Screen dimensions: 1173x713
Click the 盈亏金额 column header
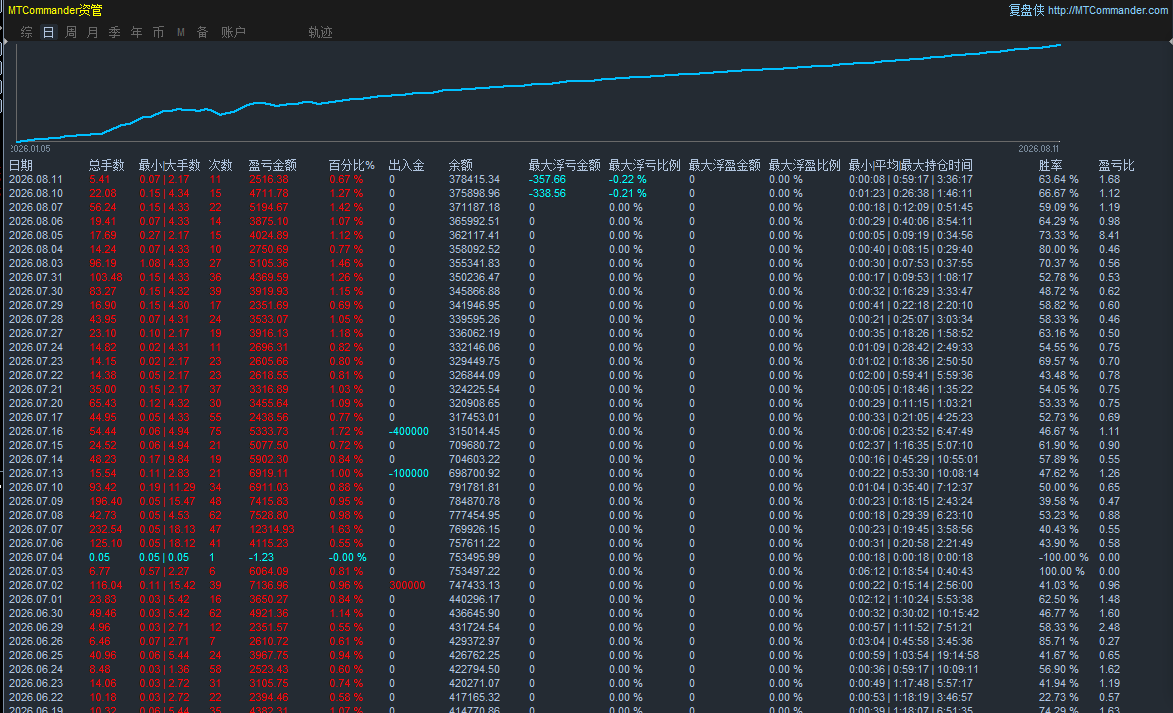coord(272,165)
